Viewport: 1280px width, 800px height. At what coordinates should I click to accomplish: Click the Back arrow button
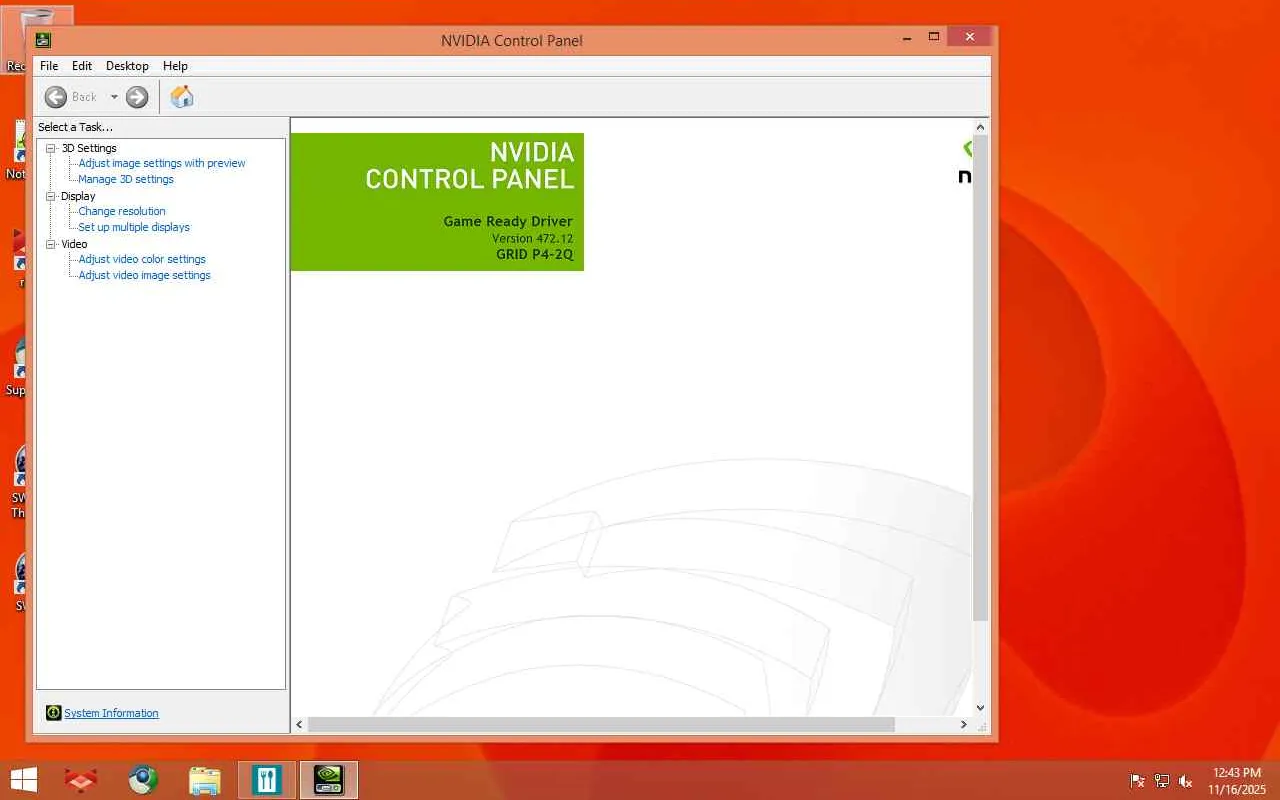point(56,97)
